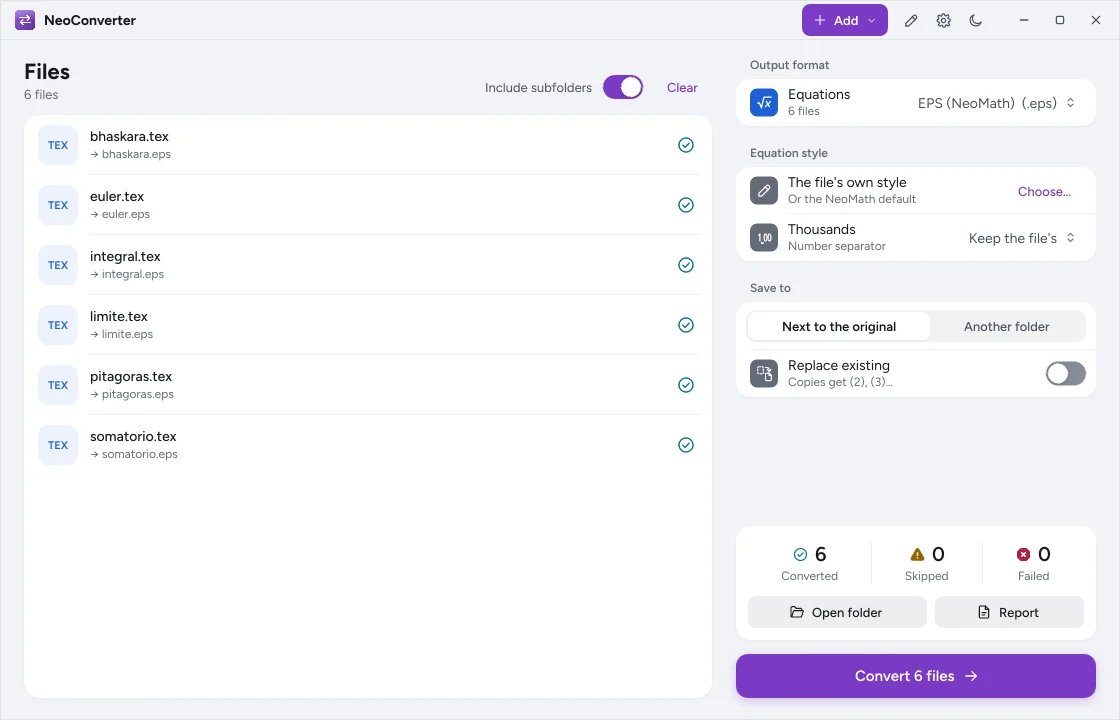Open the conversion Report
This screenshot has height=720, width=1120.
(1009, 612)
